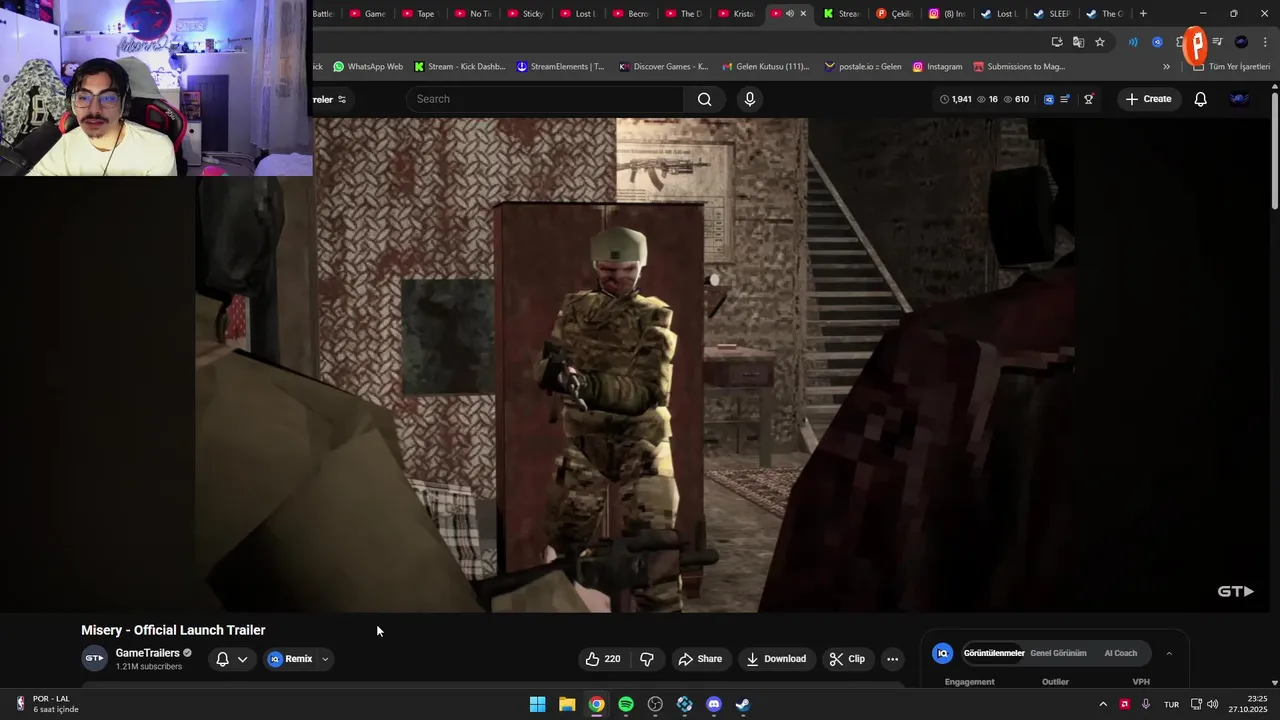Viewport: 1280px width, 720px height.
Task: Open Discord from the taskbar
Action: click(714, 704)
